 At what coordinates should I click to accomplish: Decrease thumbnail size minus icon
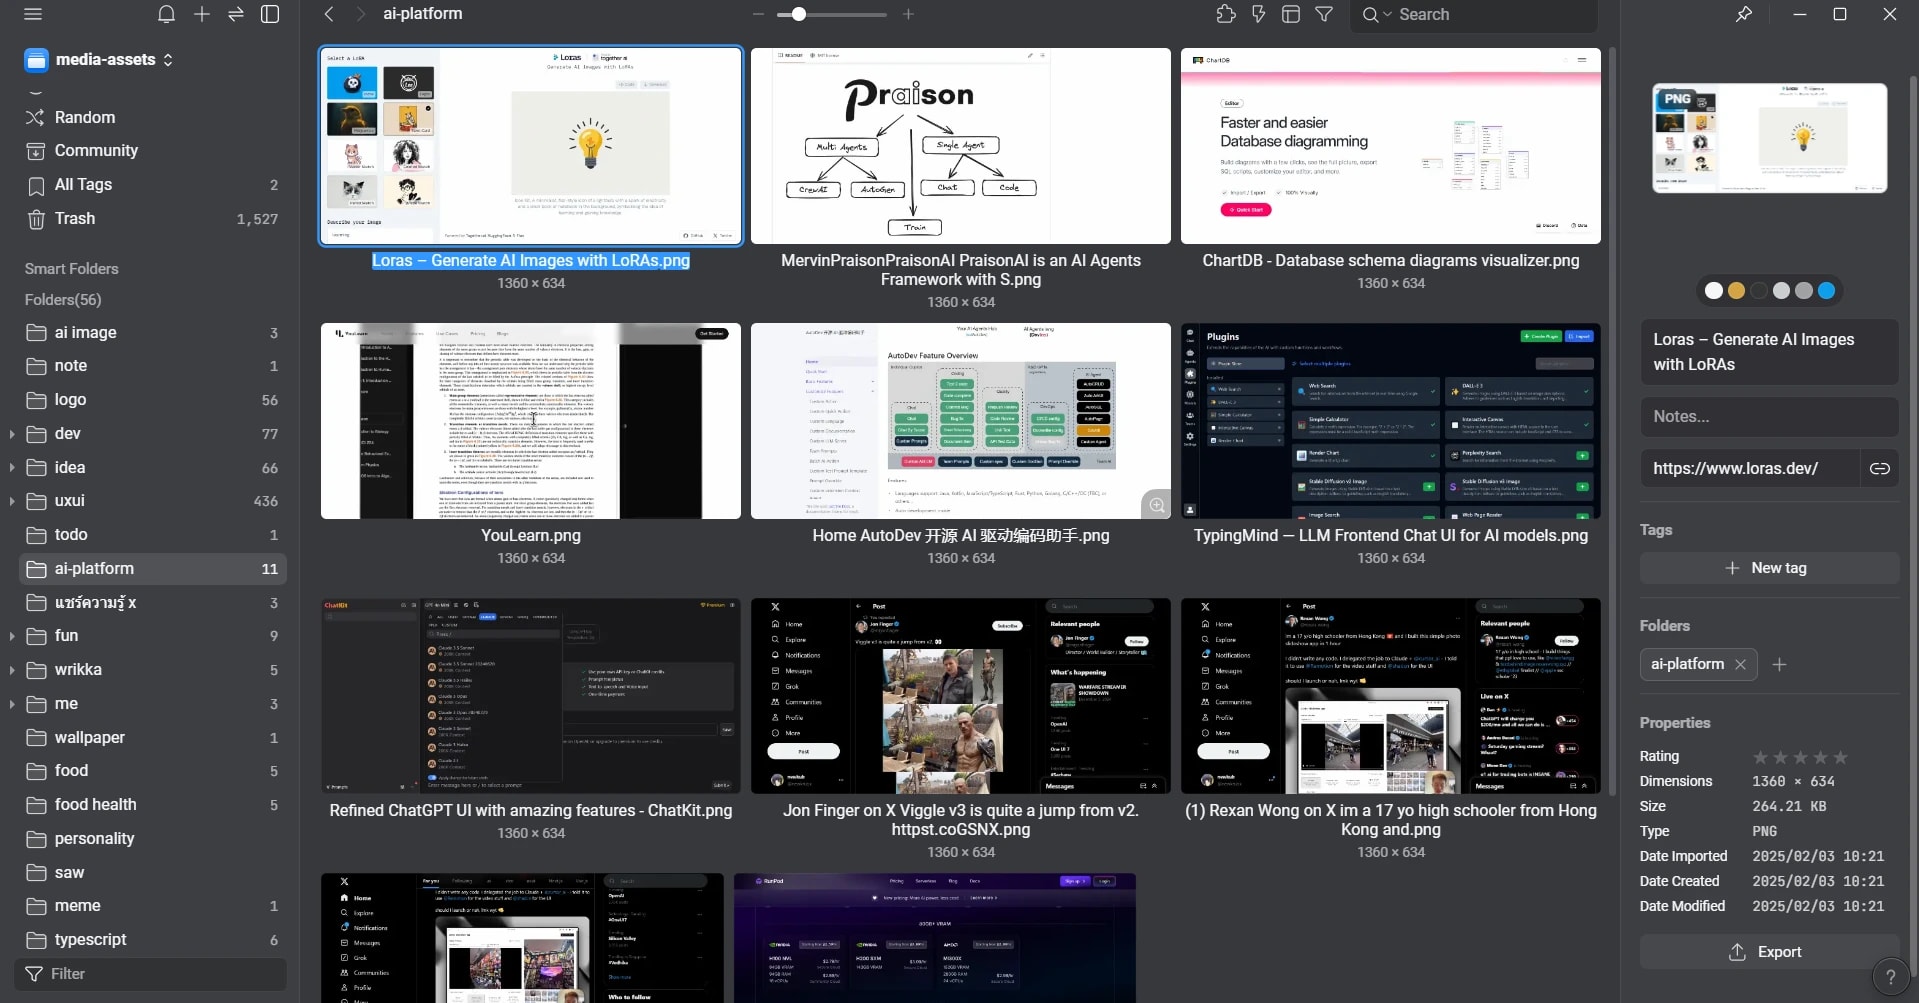pos(758,14)
